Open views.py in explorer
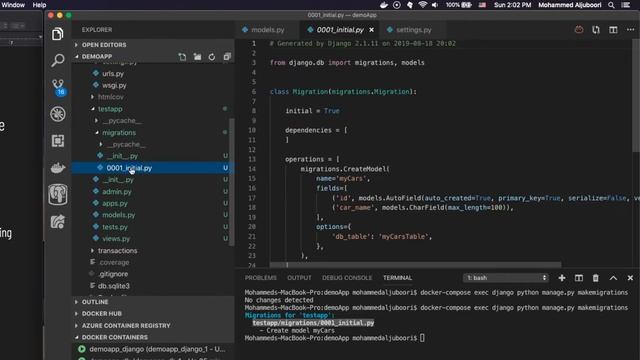 116,239
